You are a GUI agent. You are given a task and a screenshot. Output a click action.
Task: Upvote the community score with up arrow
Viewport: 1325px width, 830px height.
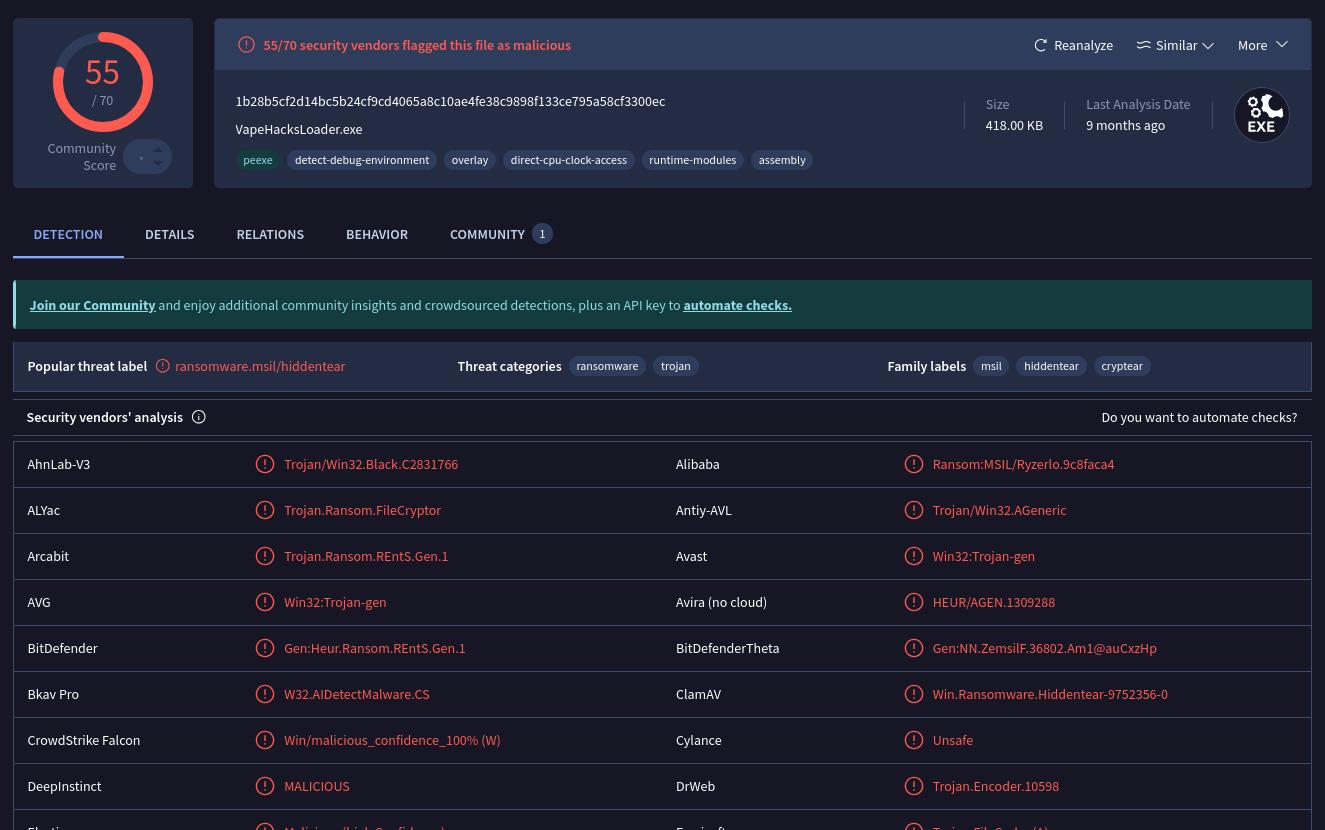pos(158,150)
